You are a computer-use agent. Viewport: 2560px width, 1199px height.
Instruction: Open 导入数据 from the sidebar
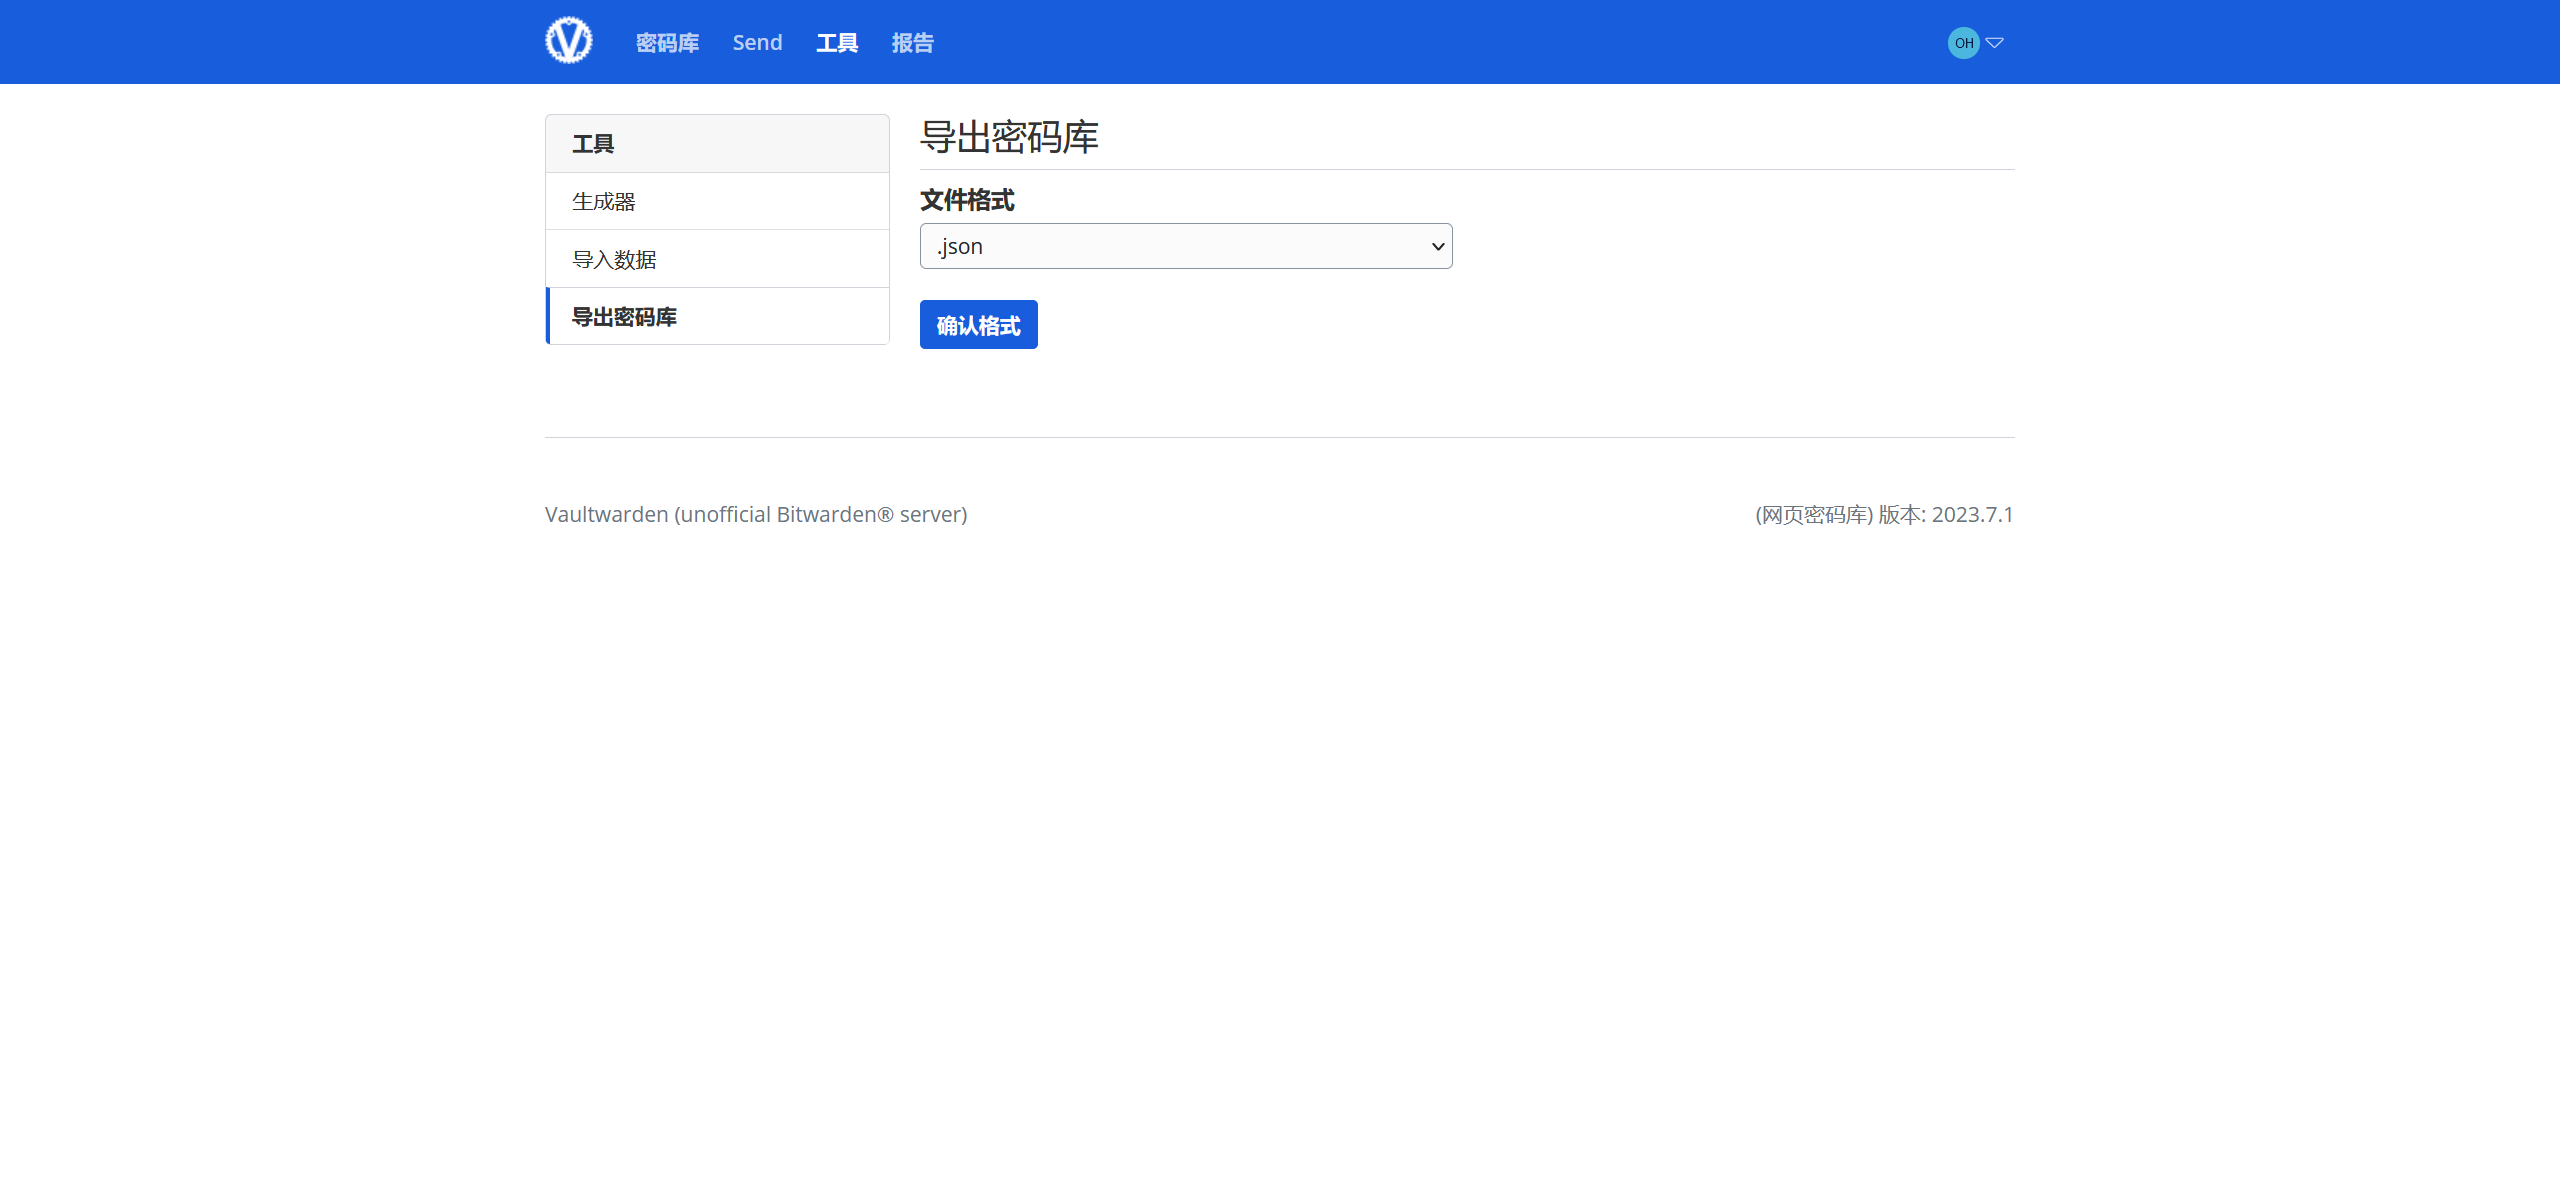(x=613, y=259)
